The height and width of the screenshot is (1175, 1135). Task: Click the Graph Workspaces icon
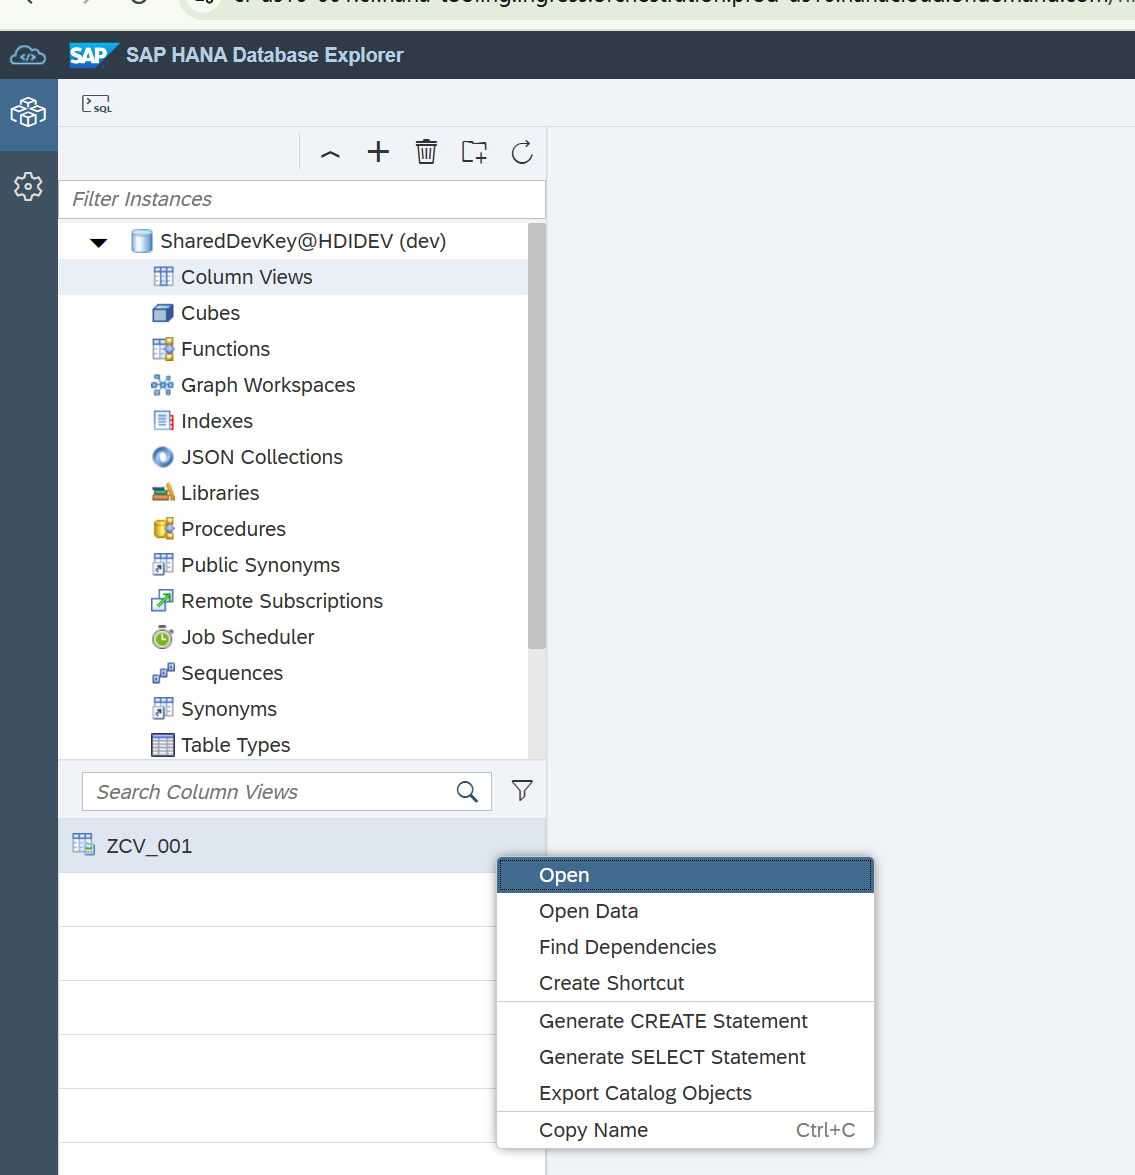163,385
